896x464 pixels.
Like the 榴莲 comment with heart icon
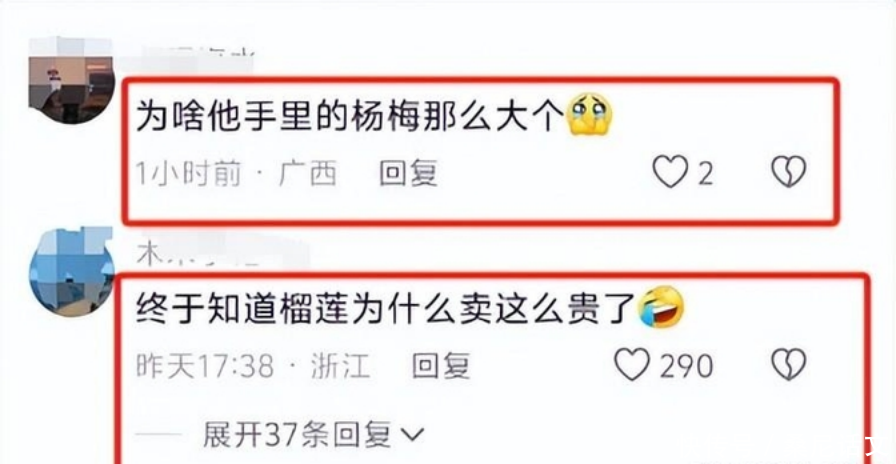point(633,365)
